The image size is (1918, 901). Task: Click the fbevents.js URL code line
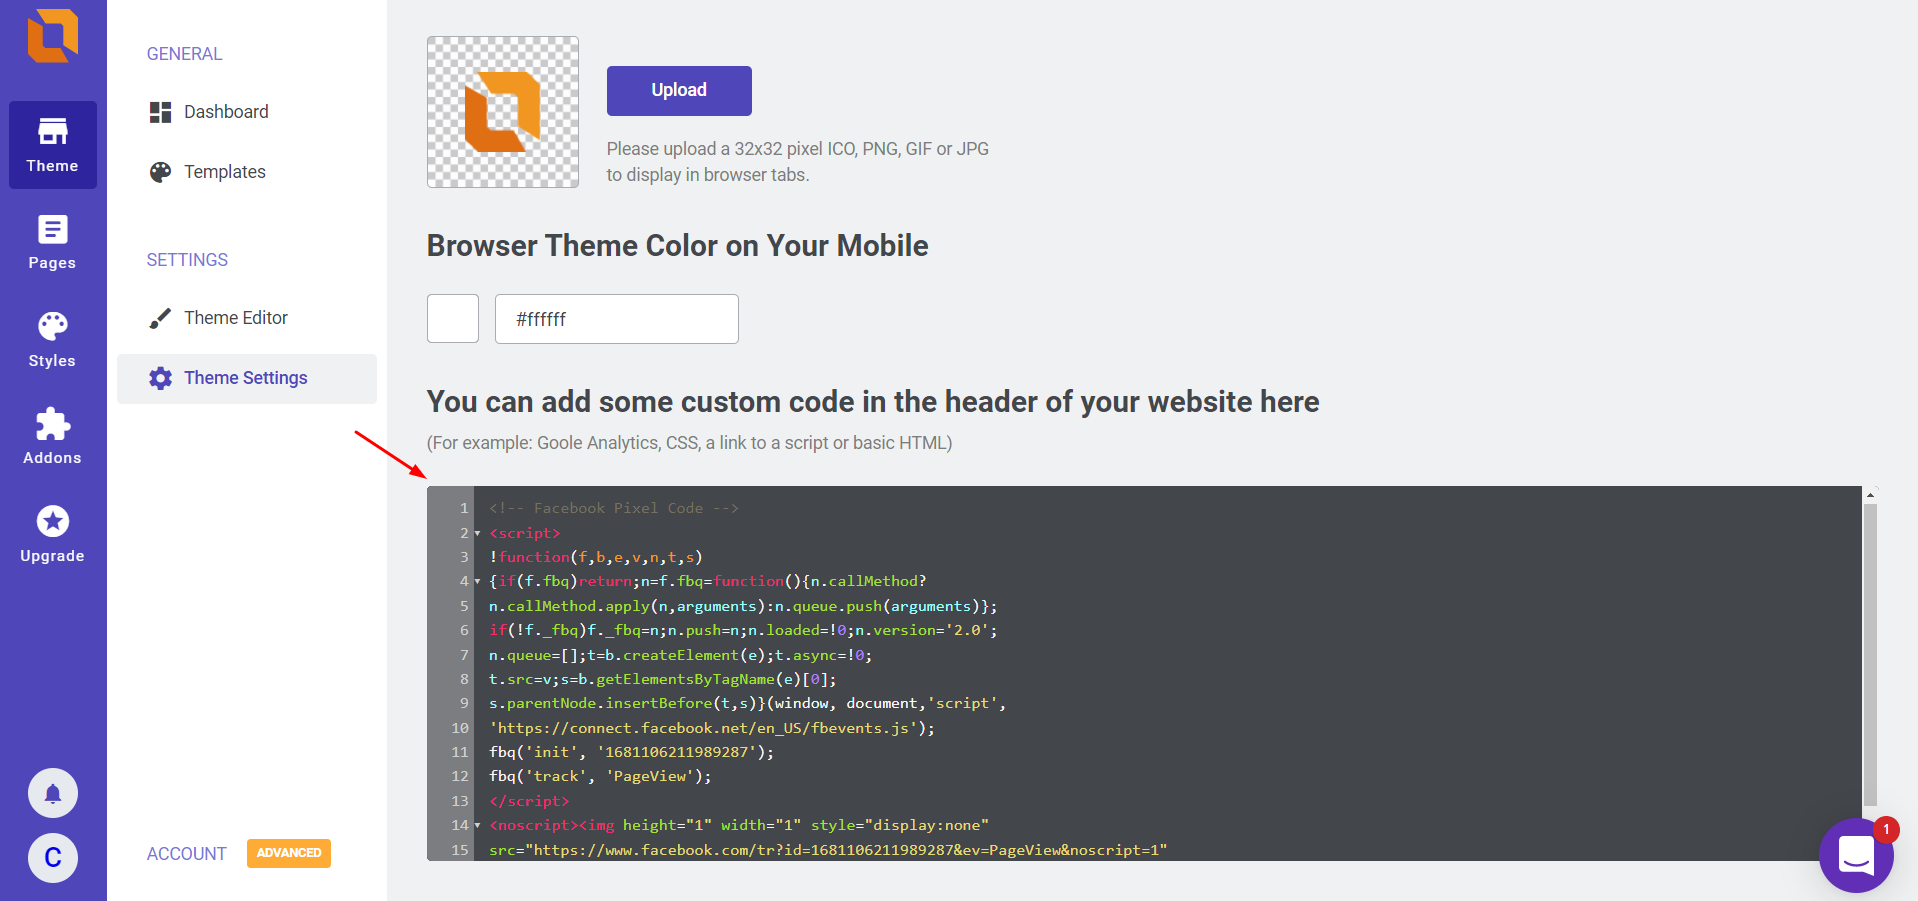click(x=711, y=728)
